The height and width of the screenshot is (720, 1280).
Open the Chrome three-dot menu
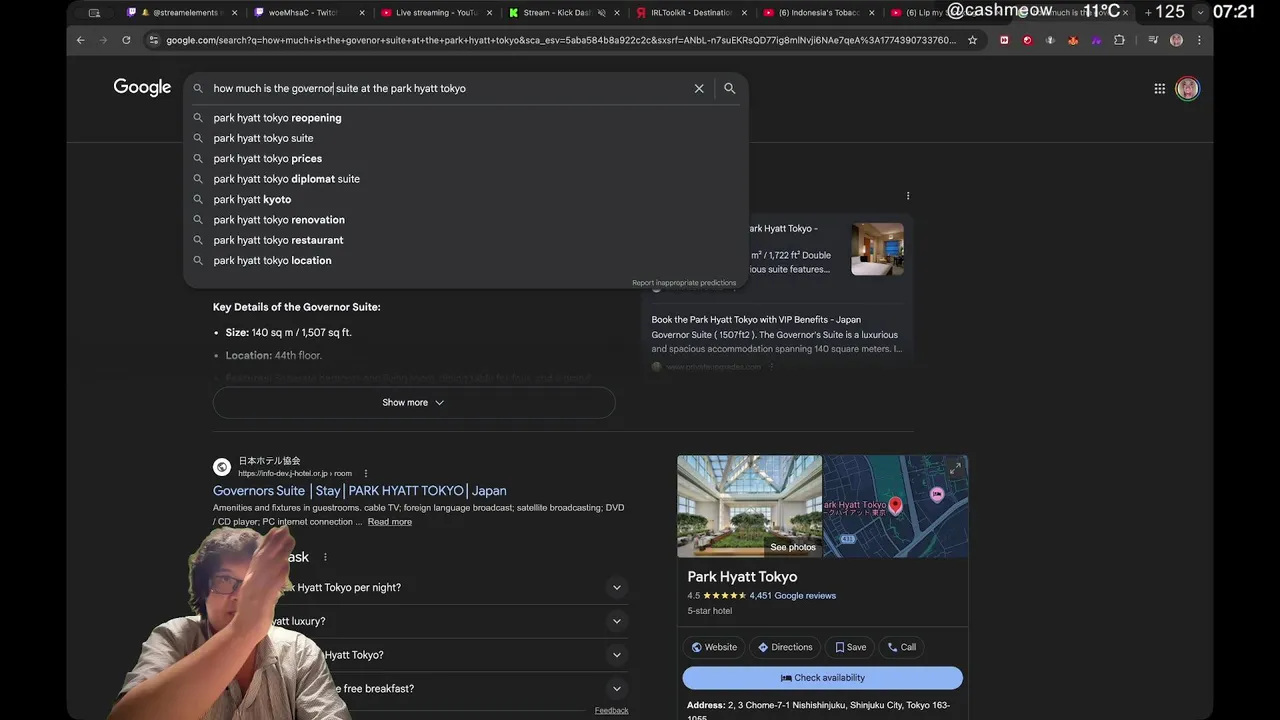coord(1198,40)
